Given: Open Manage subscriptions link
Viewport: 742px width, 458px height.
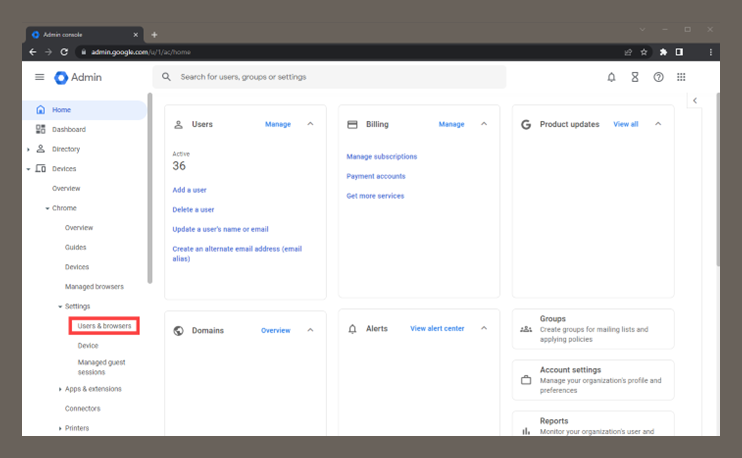Looking at the screenshot, I should 381,157.
